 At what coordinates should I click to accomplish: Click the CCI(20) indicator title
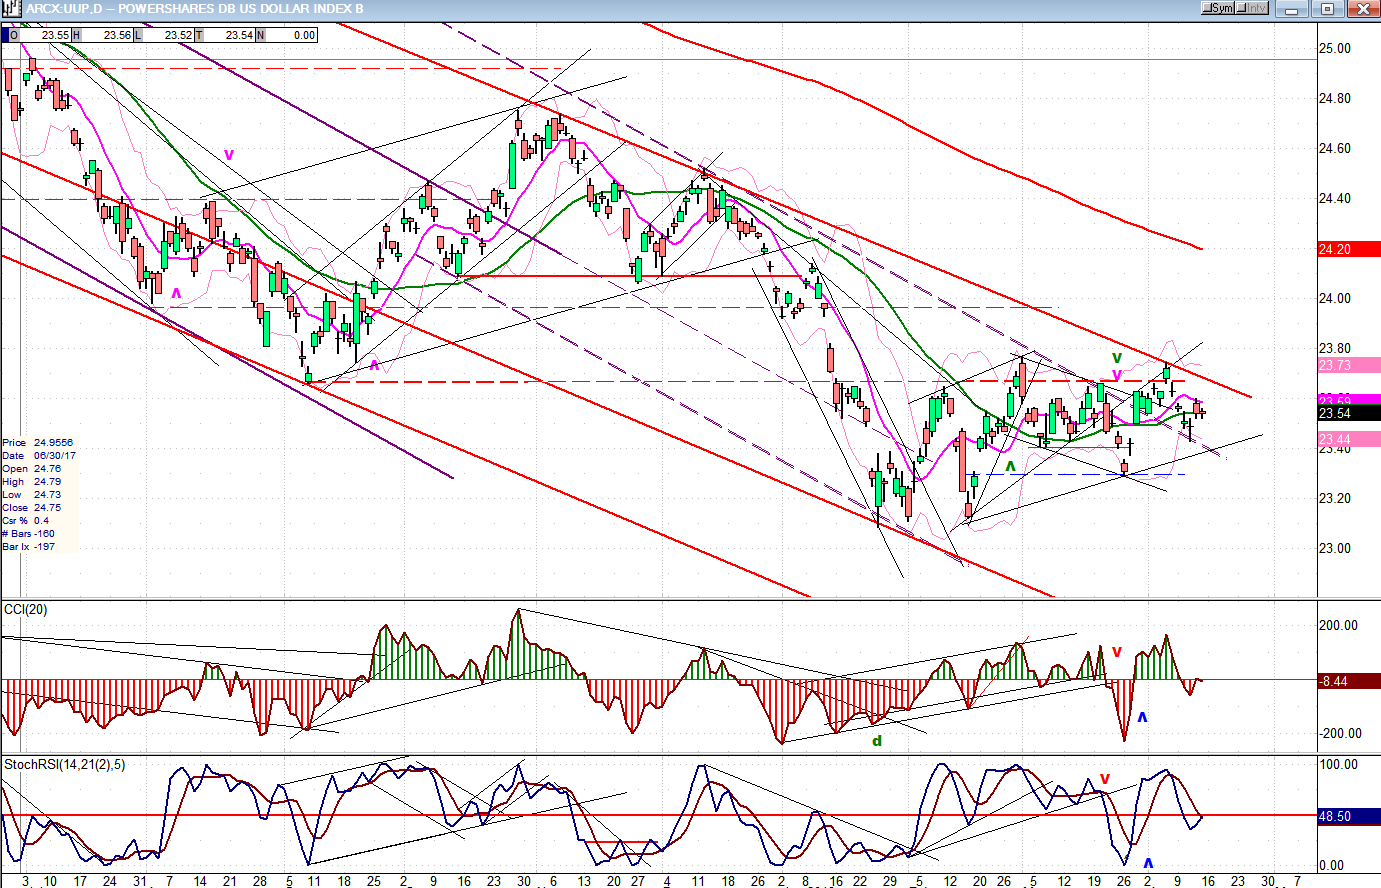[x=26, y=609]
